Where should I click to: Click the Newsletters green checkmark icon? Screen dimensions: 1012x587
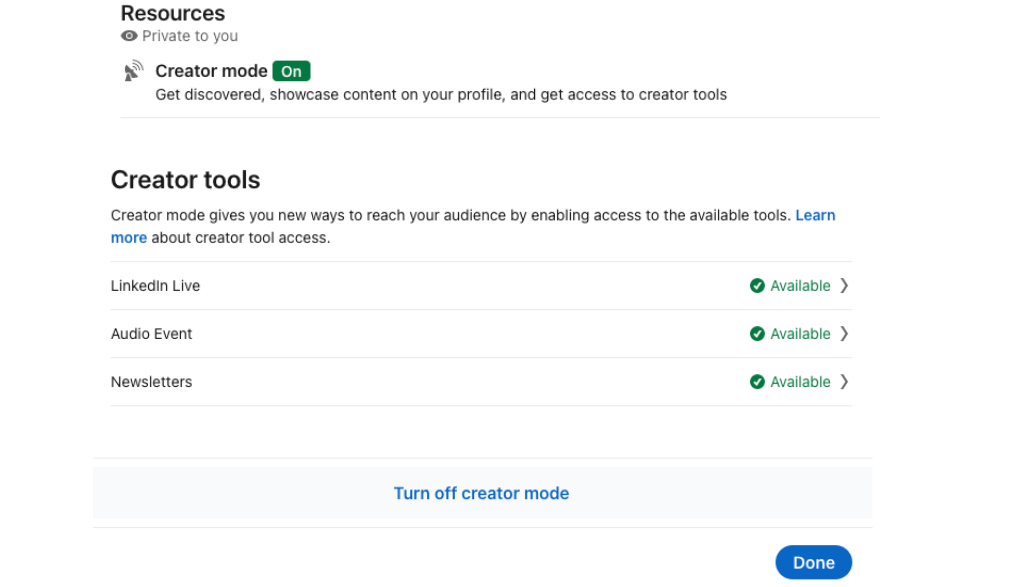pyautogui.click(x=757, y=382)
